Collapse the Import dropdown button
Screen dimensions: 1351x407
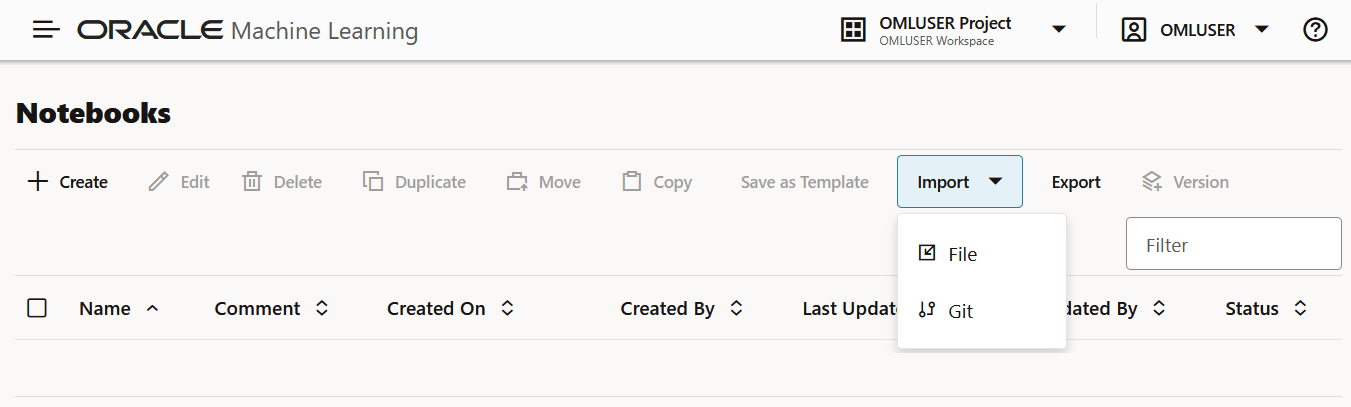[x=959, y=182]
